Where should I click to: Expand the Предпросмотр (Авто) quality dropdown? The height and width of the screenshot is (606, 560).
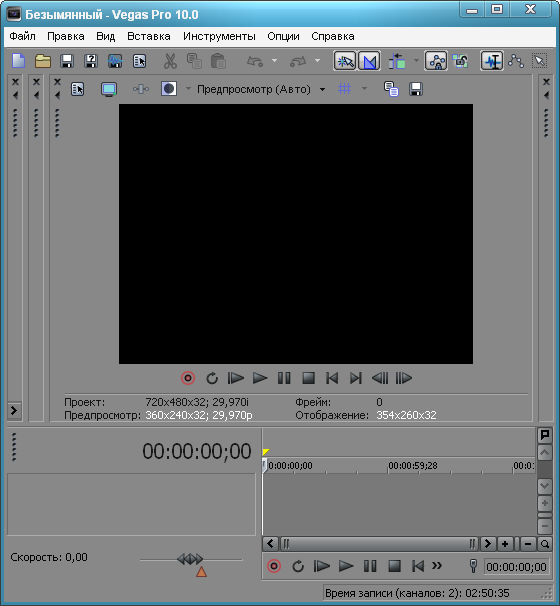click(x=322, y=90)
